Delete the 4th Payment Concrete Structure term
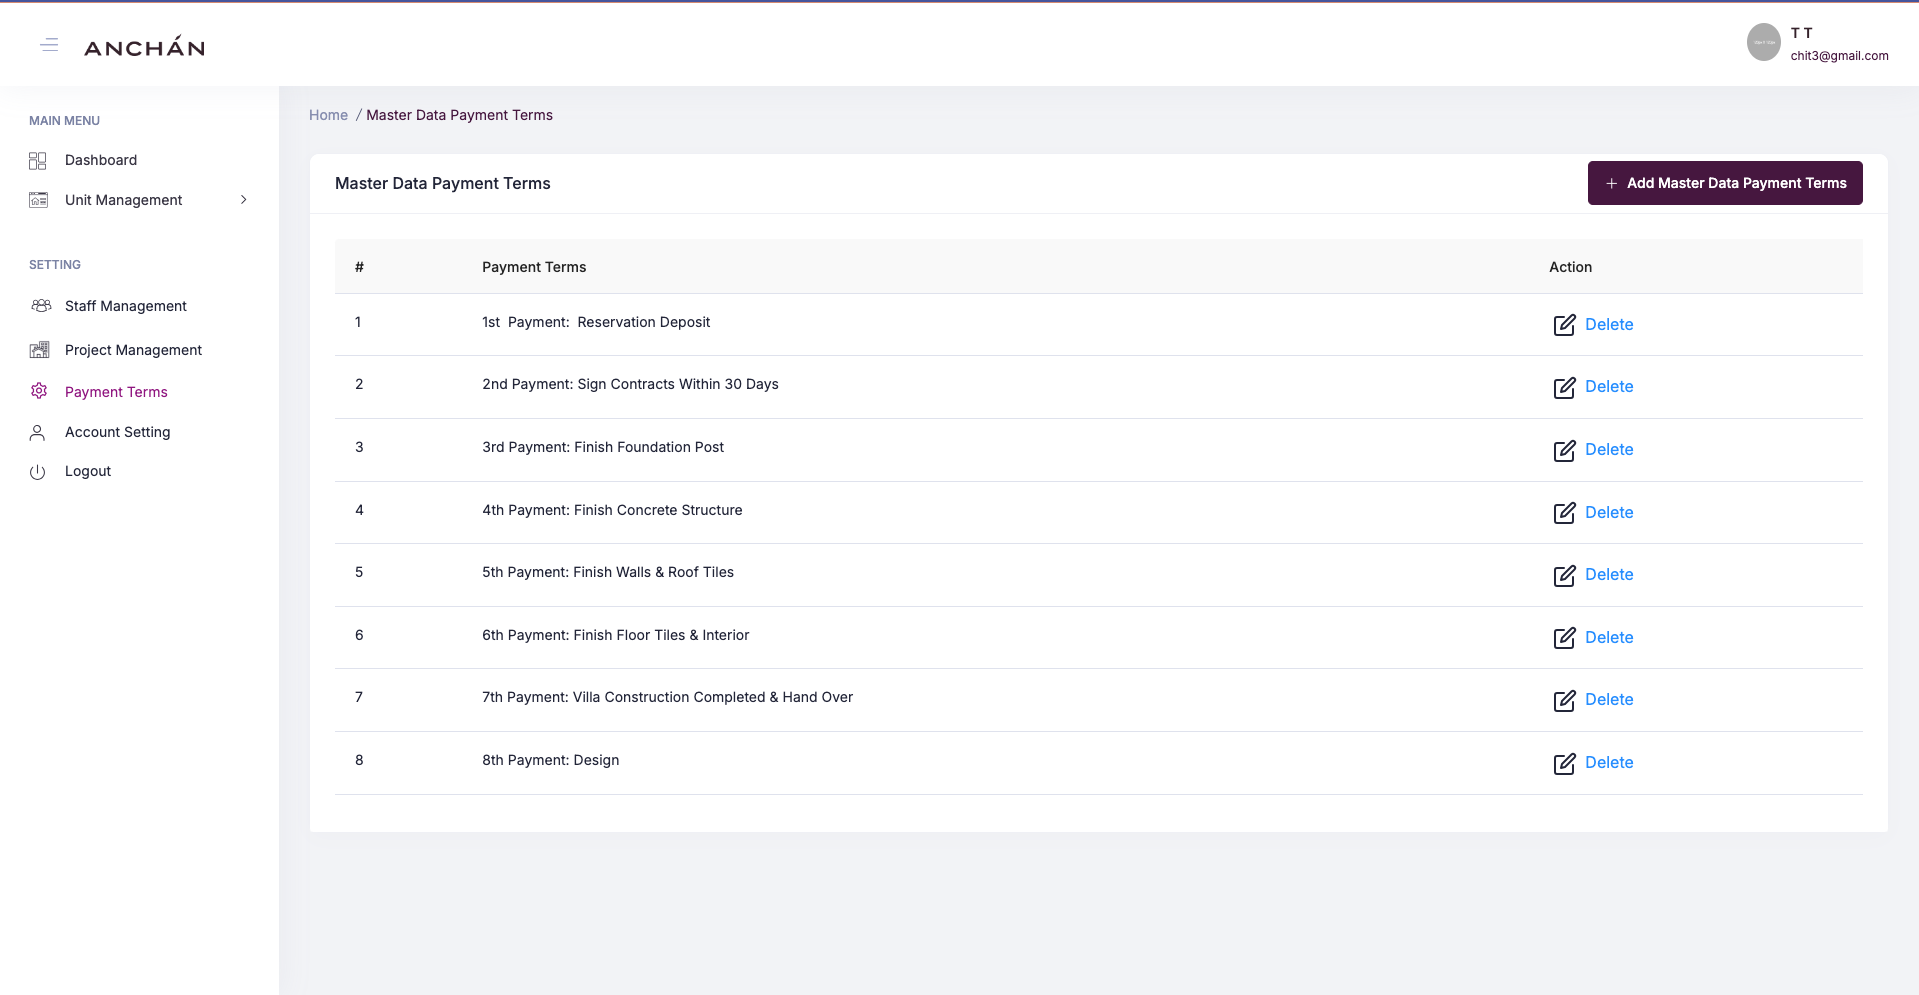The image size is (1919, 995). point(1609,512)
